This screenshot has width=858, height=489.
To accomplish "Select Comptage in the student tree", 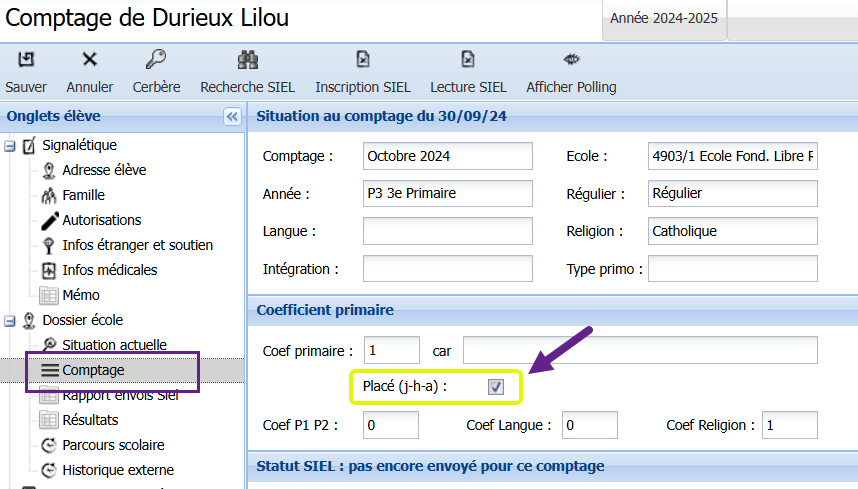I will click(x=93, y=370).
